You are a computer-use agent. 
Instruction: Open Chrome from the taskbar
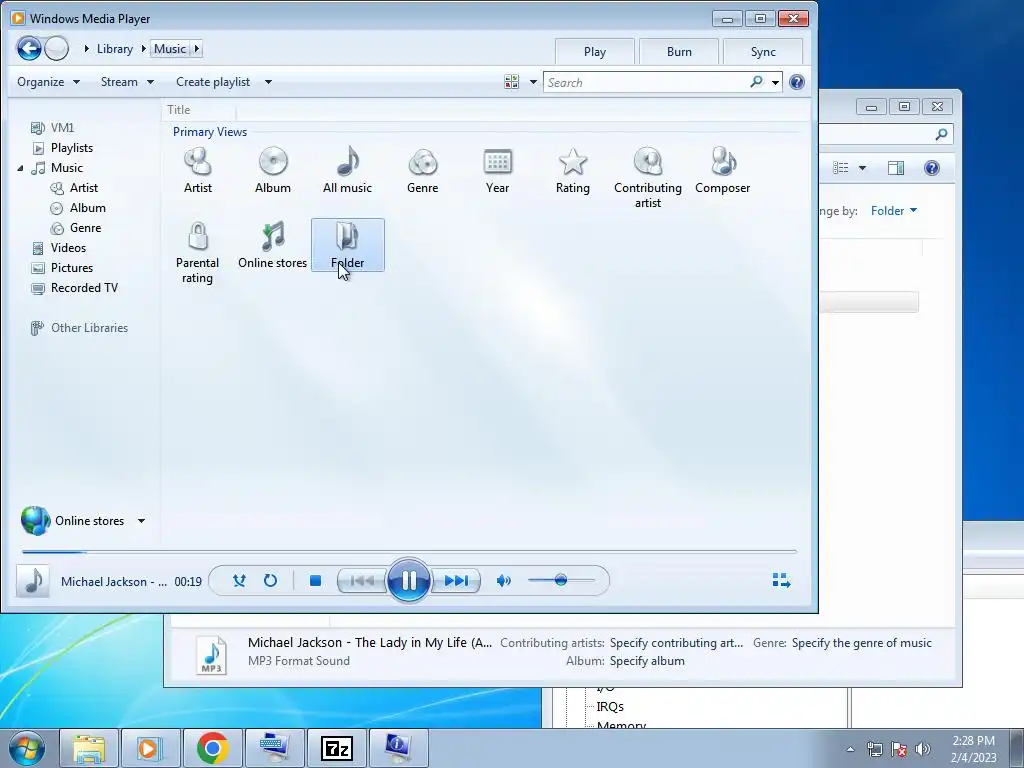(212, 748)
